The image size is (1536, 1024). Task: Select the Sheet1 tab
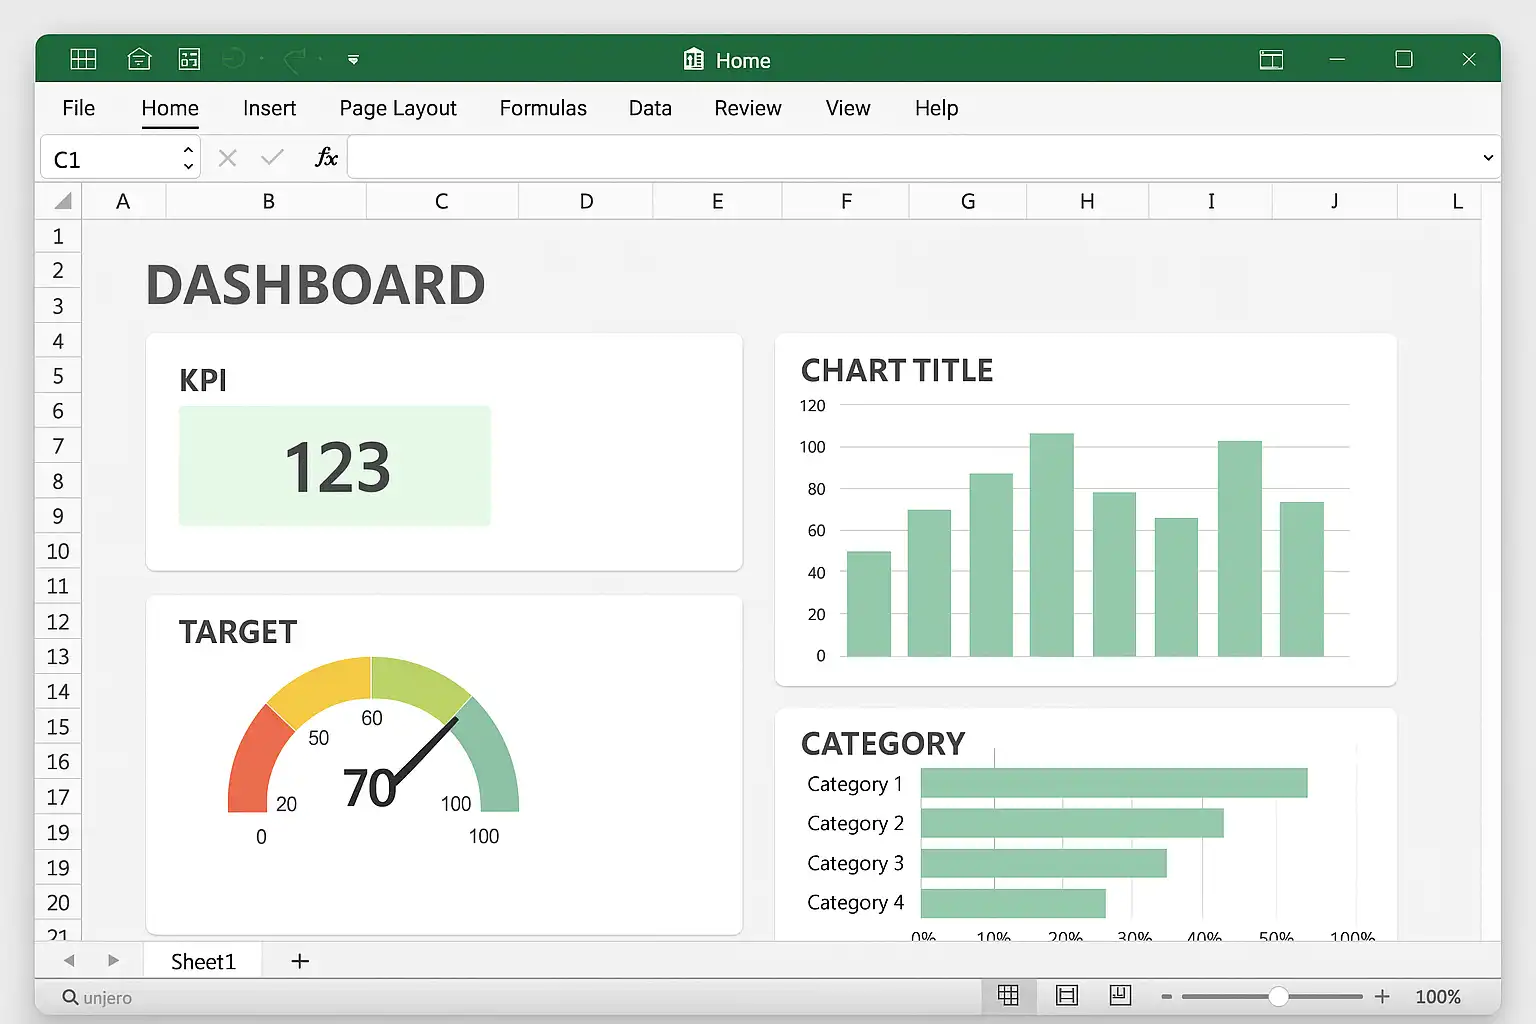point(203,961)
